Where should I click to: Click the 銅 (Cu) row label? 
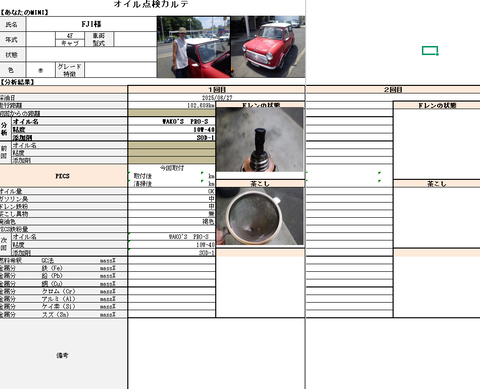pyautogui.click(x=52, y=284)
